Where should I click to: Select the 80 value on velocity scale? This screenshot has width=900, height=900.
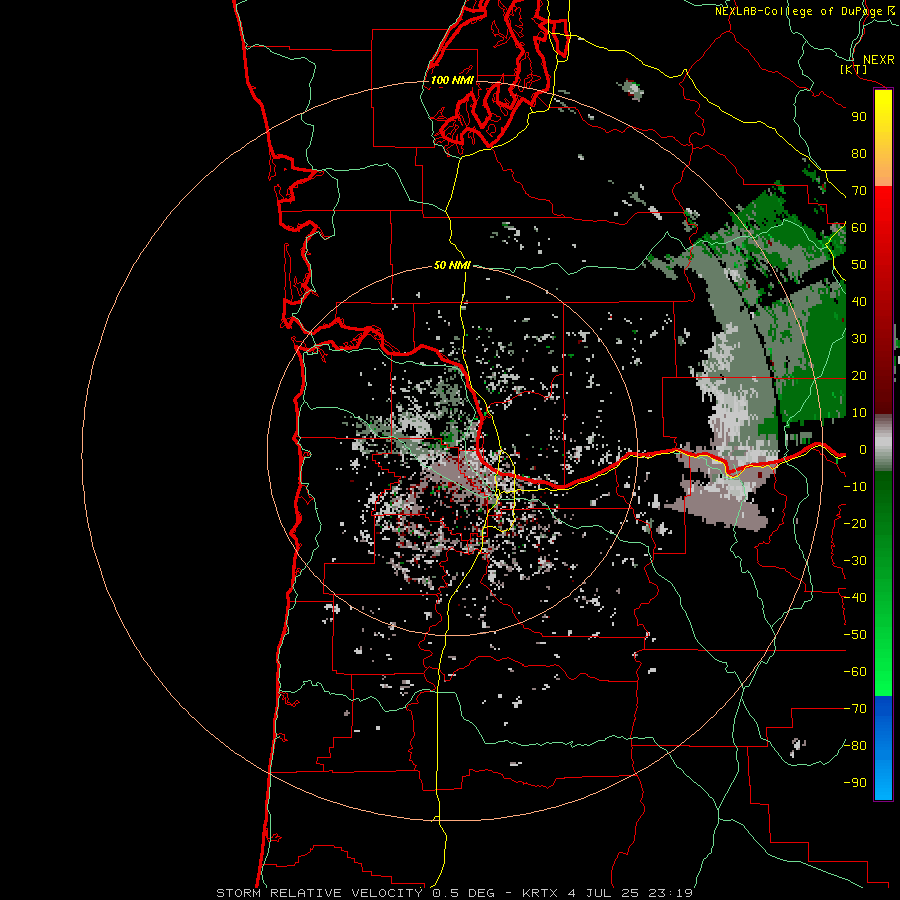859,154
